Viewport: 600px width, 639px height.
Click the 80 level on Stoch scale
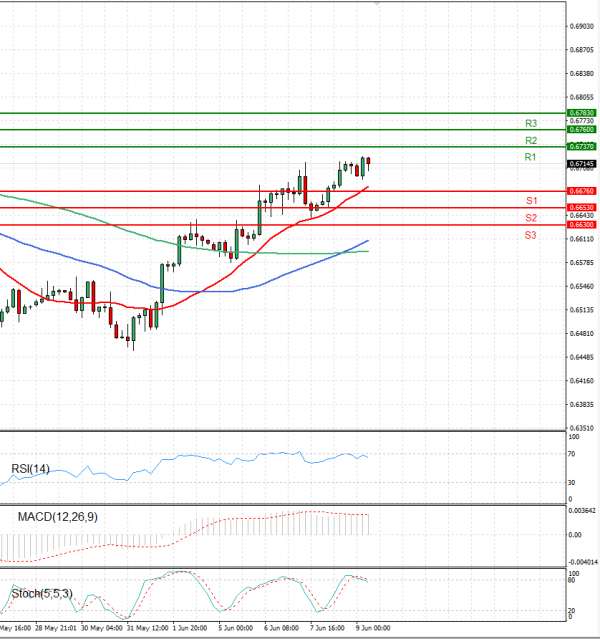point(572,580)
